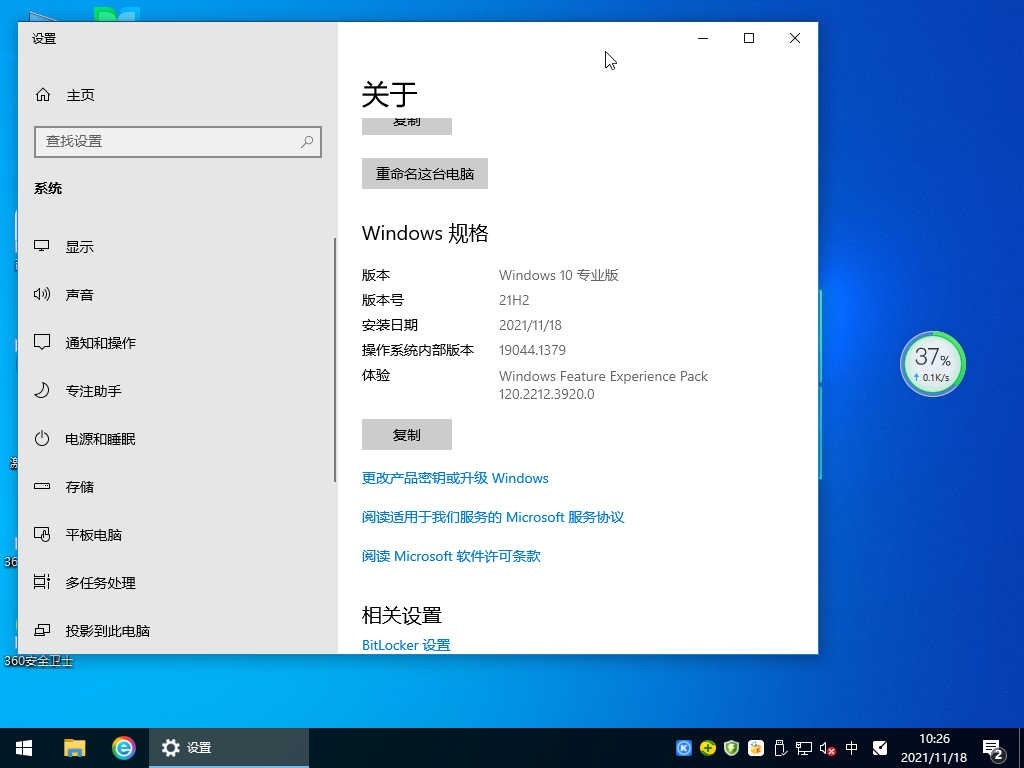
Task: Open 360安全卫士 from the desktop shortcut
Action: [40, 660]
